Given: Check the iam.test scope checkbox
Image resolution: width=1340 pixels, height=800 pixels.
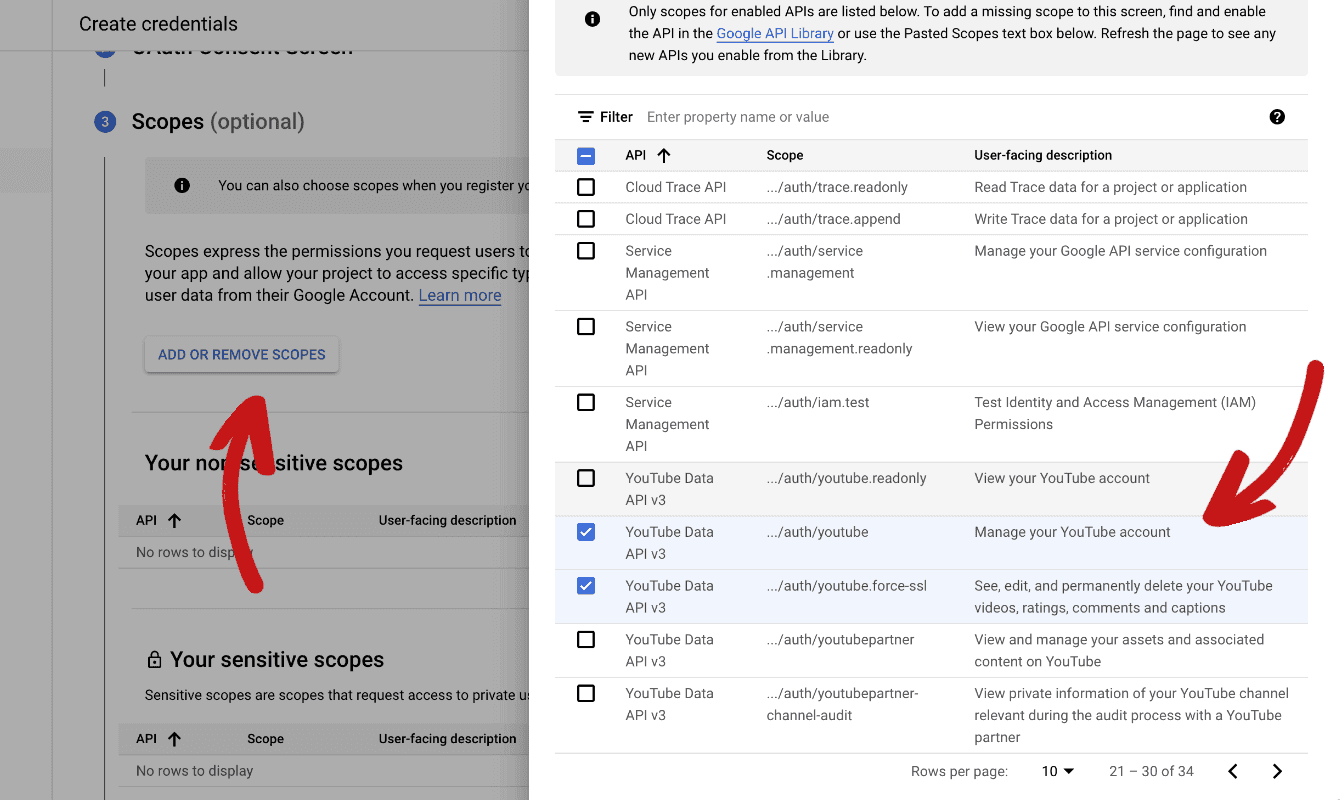Looking at the screenshot, I should pyautogui.click(x=586, y=403).
